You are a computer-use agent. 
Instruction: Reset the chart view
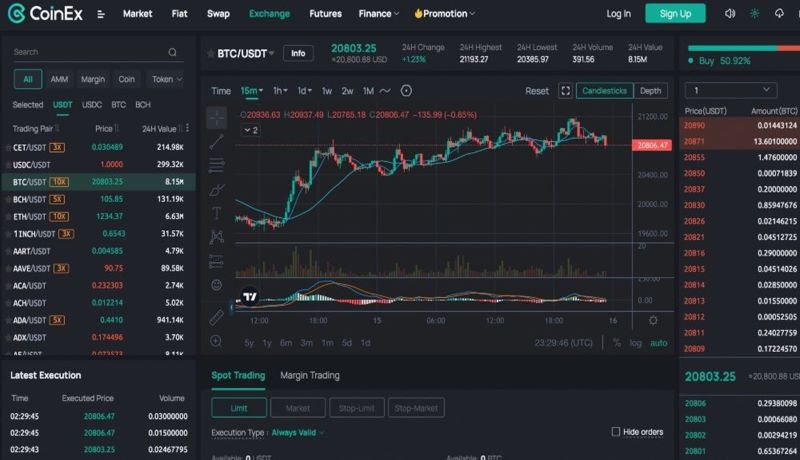[x=537, y=91]
